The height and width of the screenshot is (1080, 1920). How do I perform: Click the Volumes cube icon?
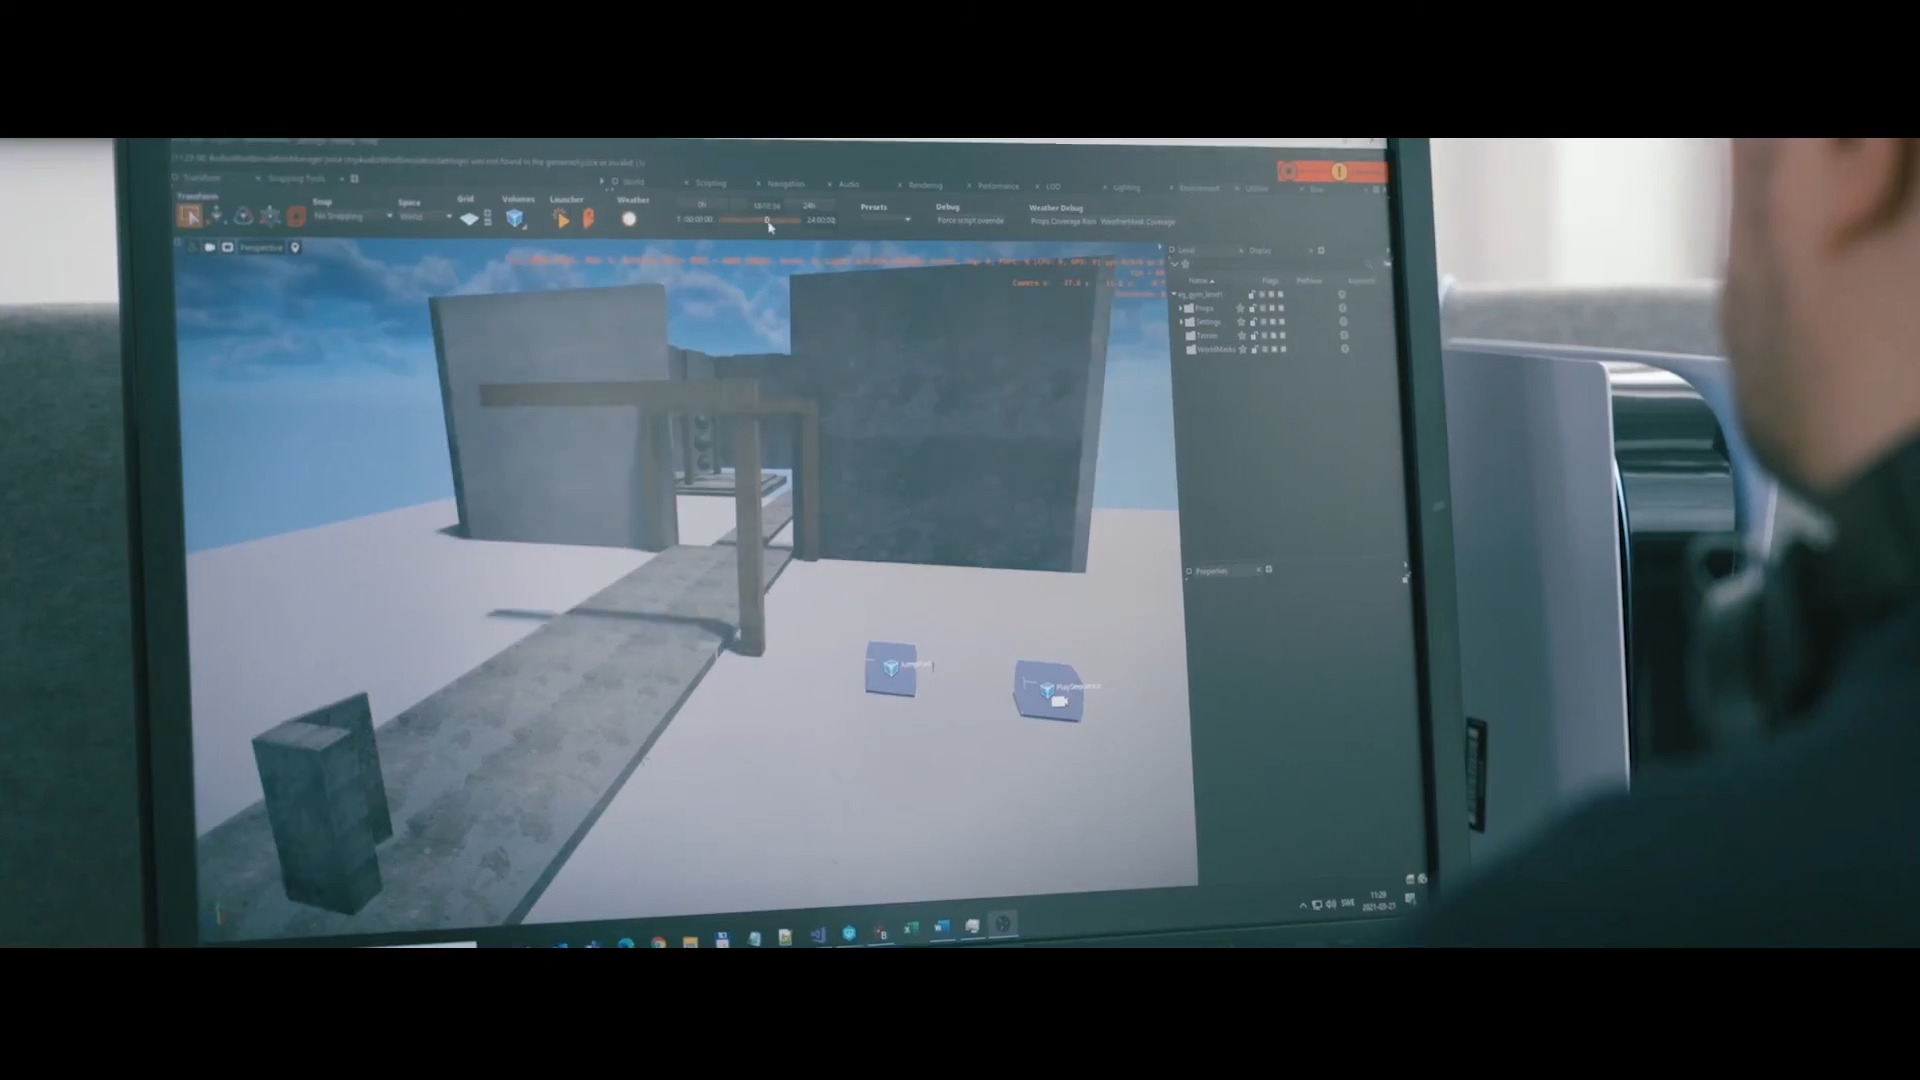(515, 218)
